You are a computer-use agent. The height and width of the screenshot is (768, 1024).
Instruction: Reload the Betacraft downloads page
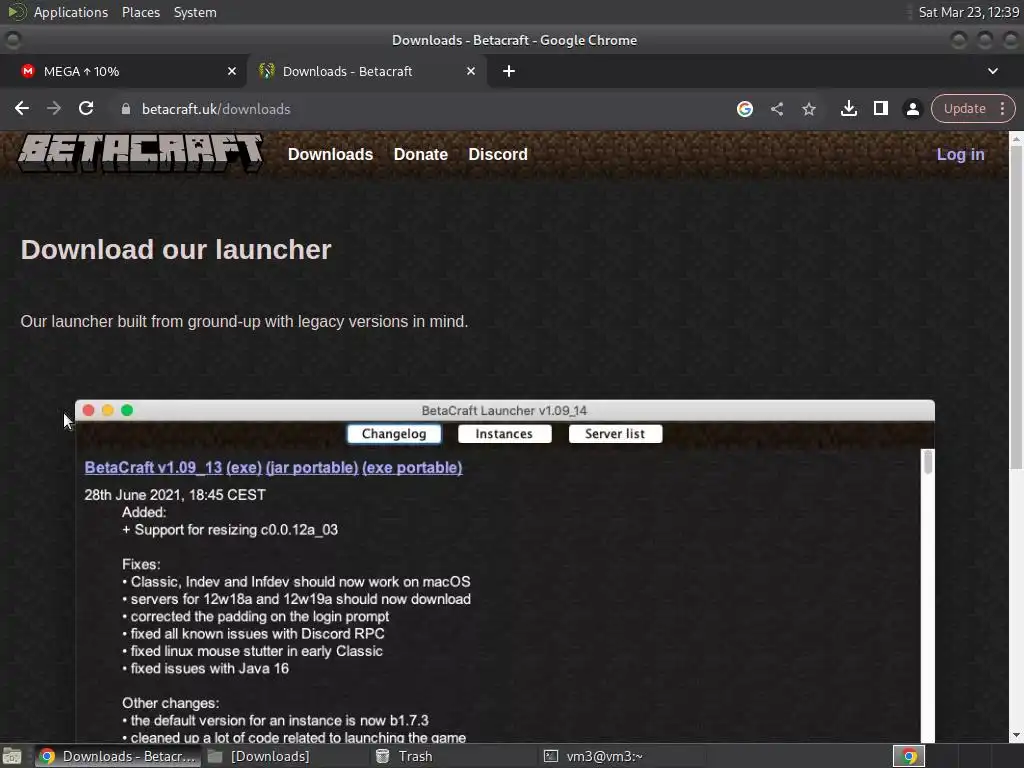tap(86, 108)
